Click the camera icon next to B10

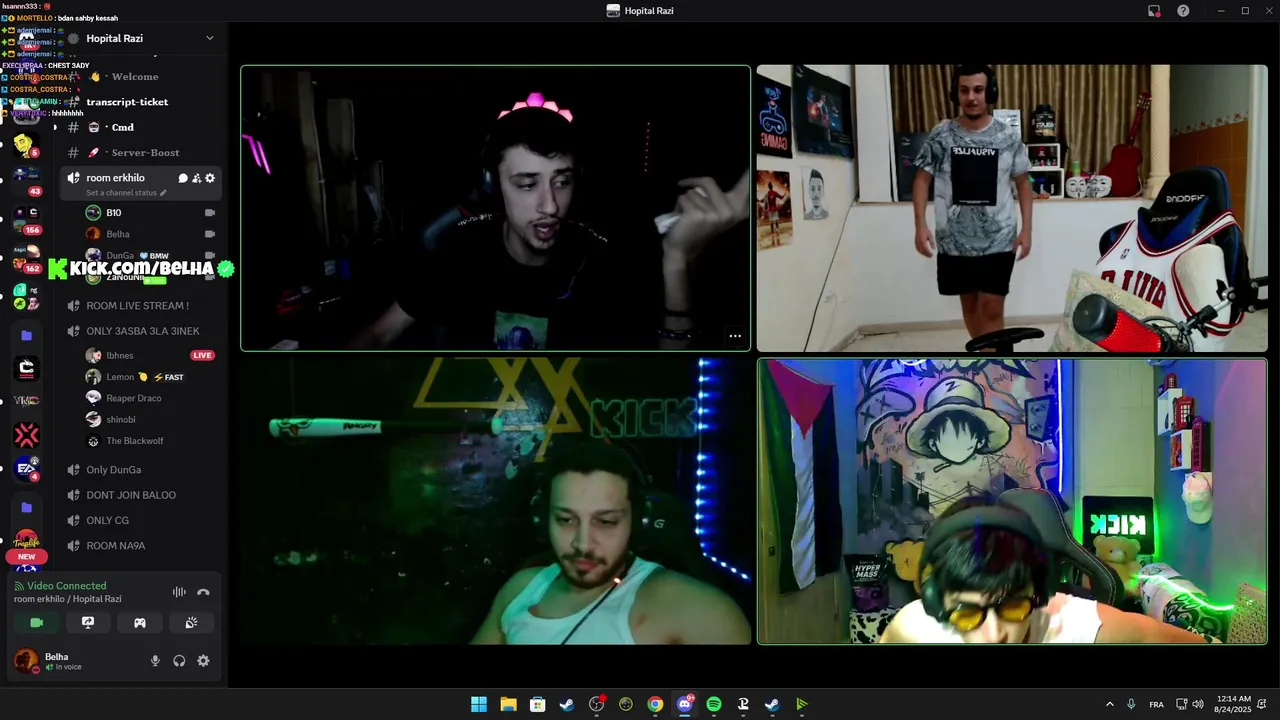point(210,213)
